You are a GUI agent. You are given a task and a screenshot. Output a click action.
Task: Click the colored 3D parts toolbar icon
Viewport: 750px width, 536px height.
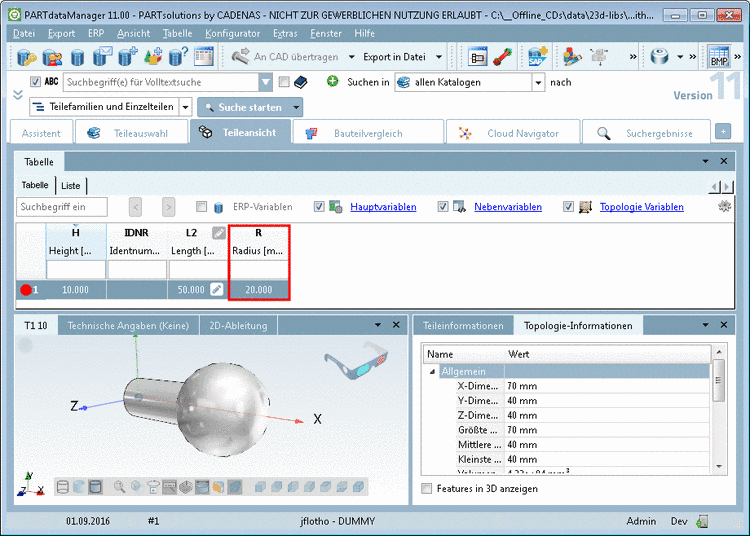(572, 56)
